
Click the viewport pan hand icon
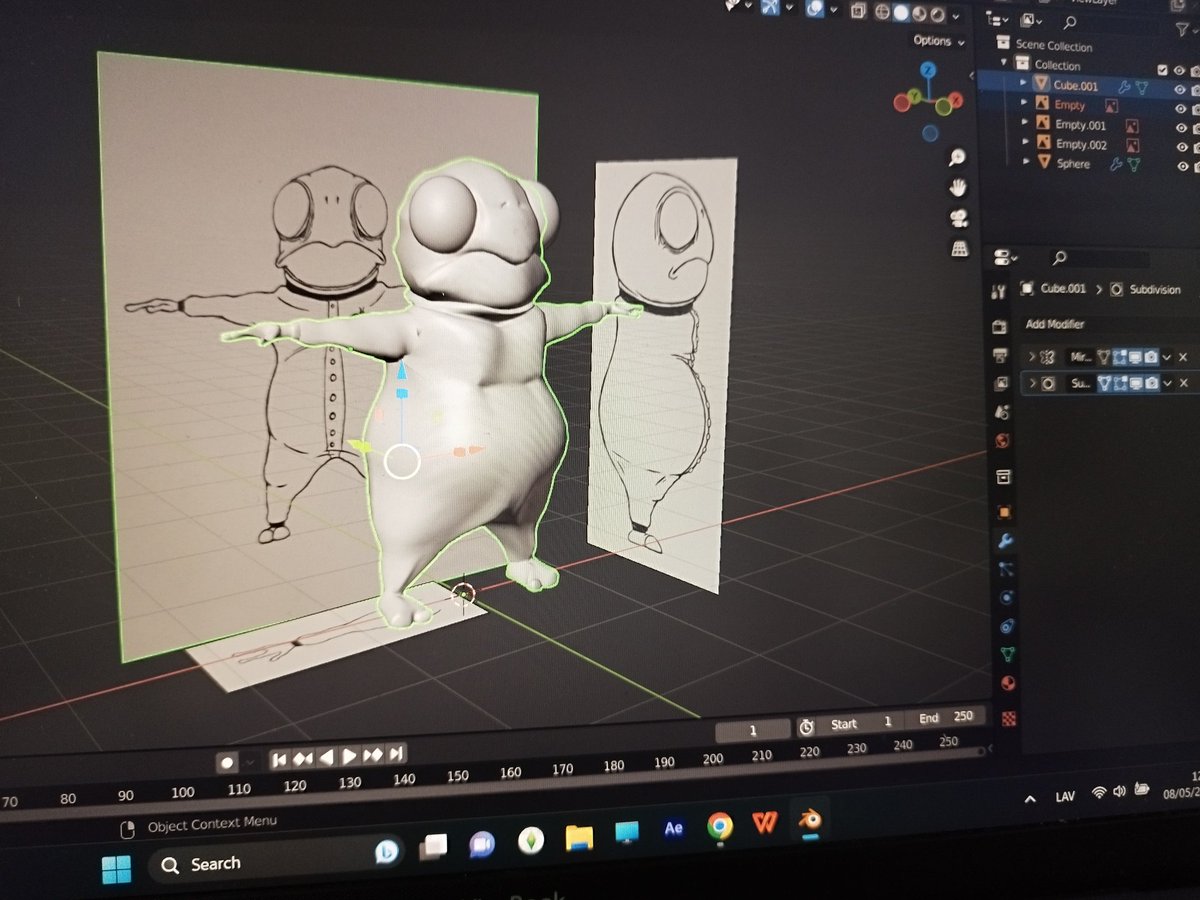tap(958, 187)
